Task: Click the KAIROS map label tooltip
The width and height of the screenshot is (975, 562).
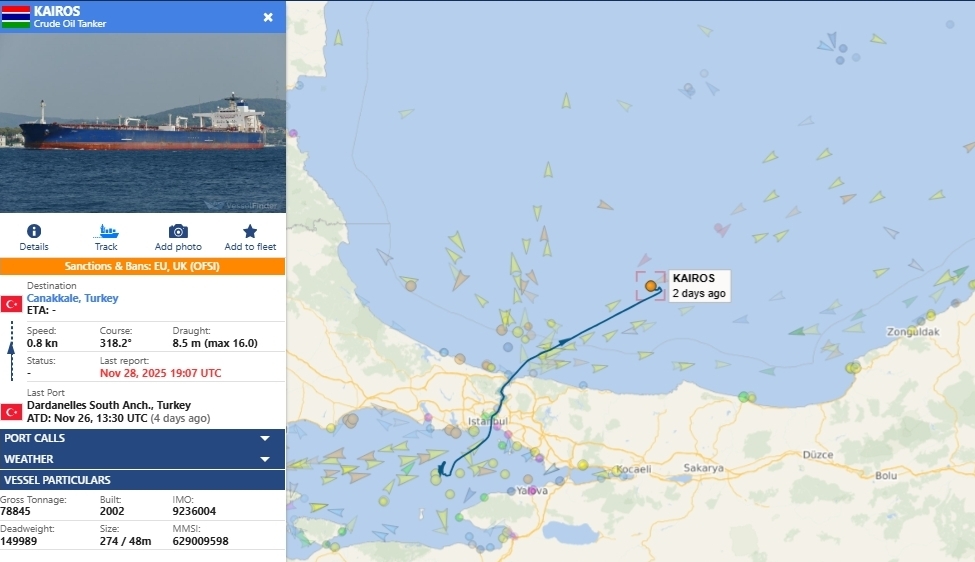Action: click(699, 286)
